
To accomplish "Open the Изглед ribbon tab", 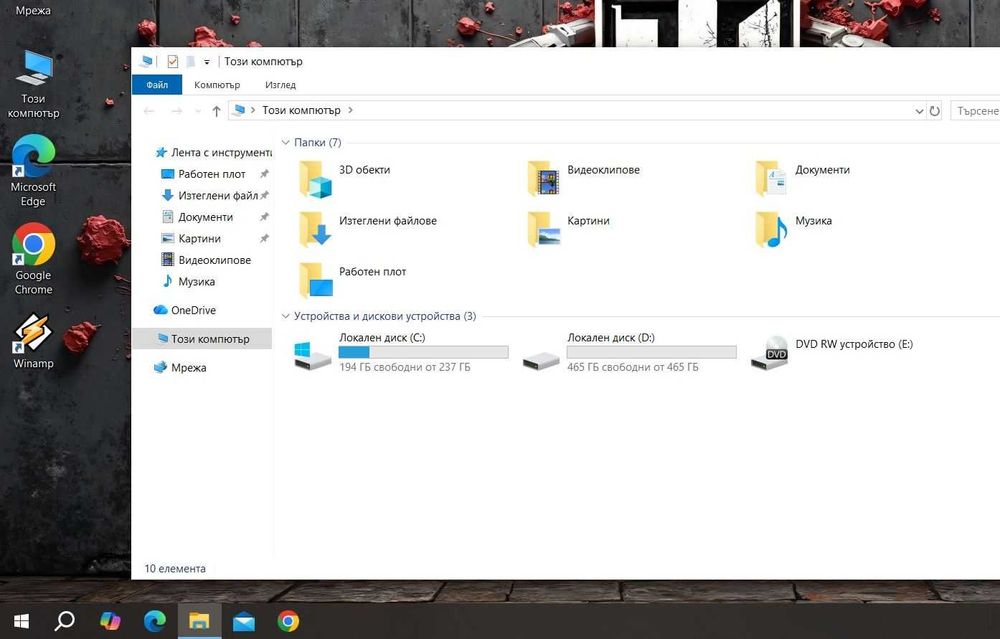I will pos(280,85).
